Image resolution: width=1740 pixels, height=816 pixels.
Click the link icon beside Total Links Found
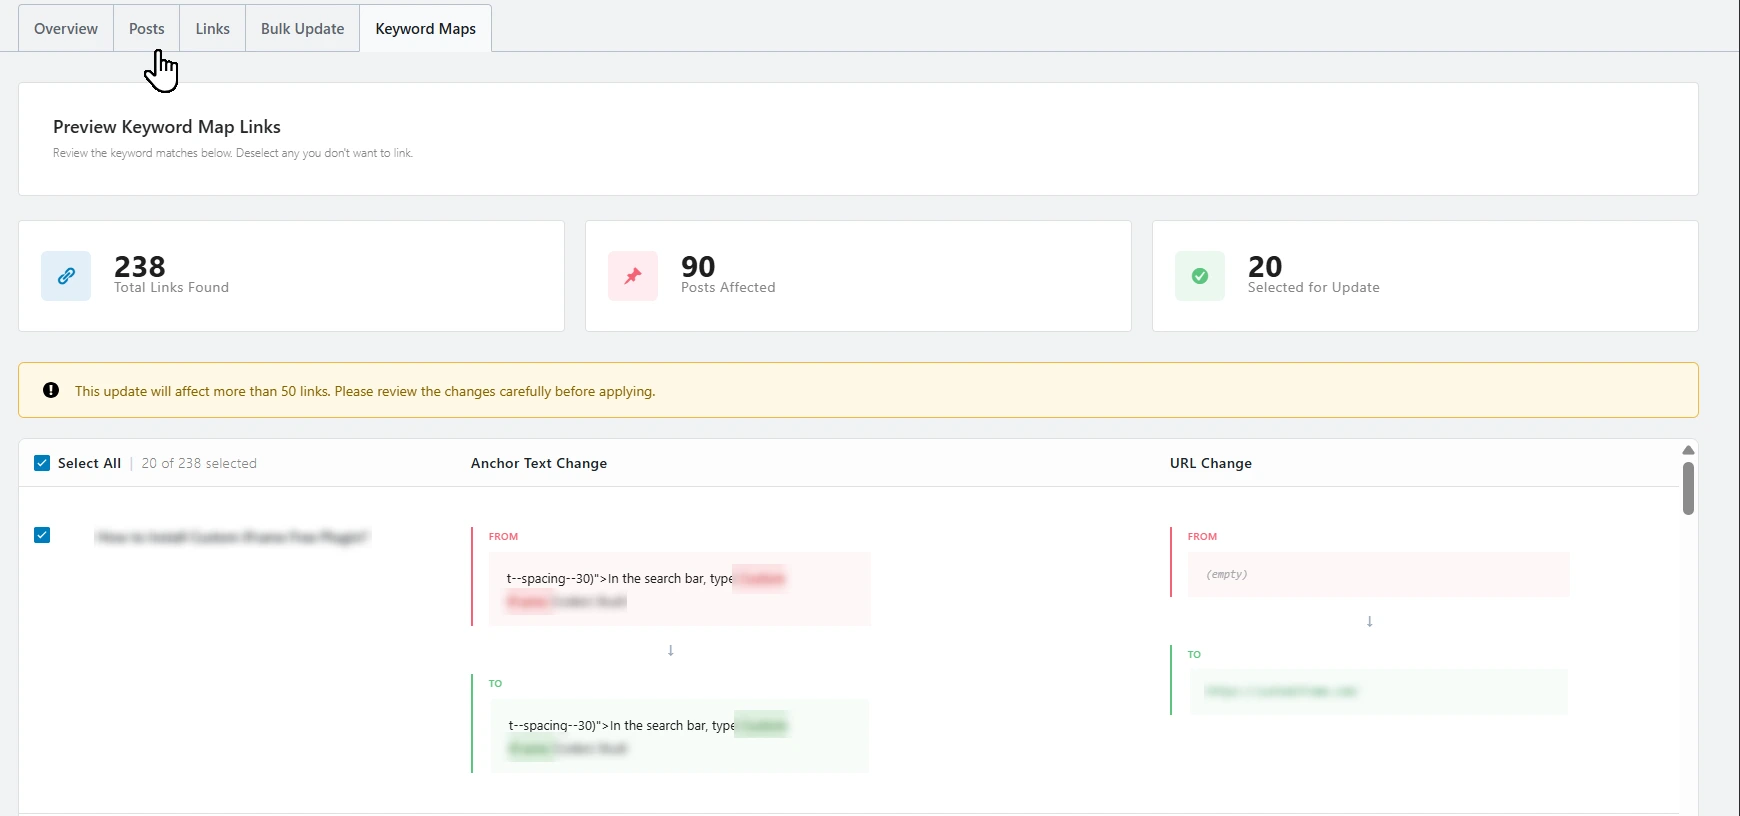pos(66,276)
